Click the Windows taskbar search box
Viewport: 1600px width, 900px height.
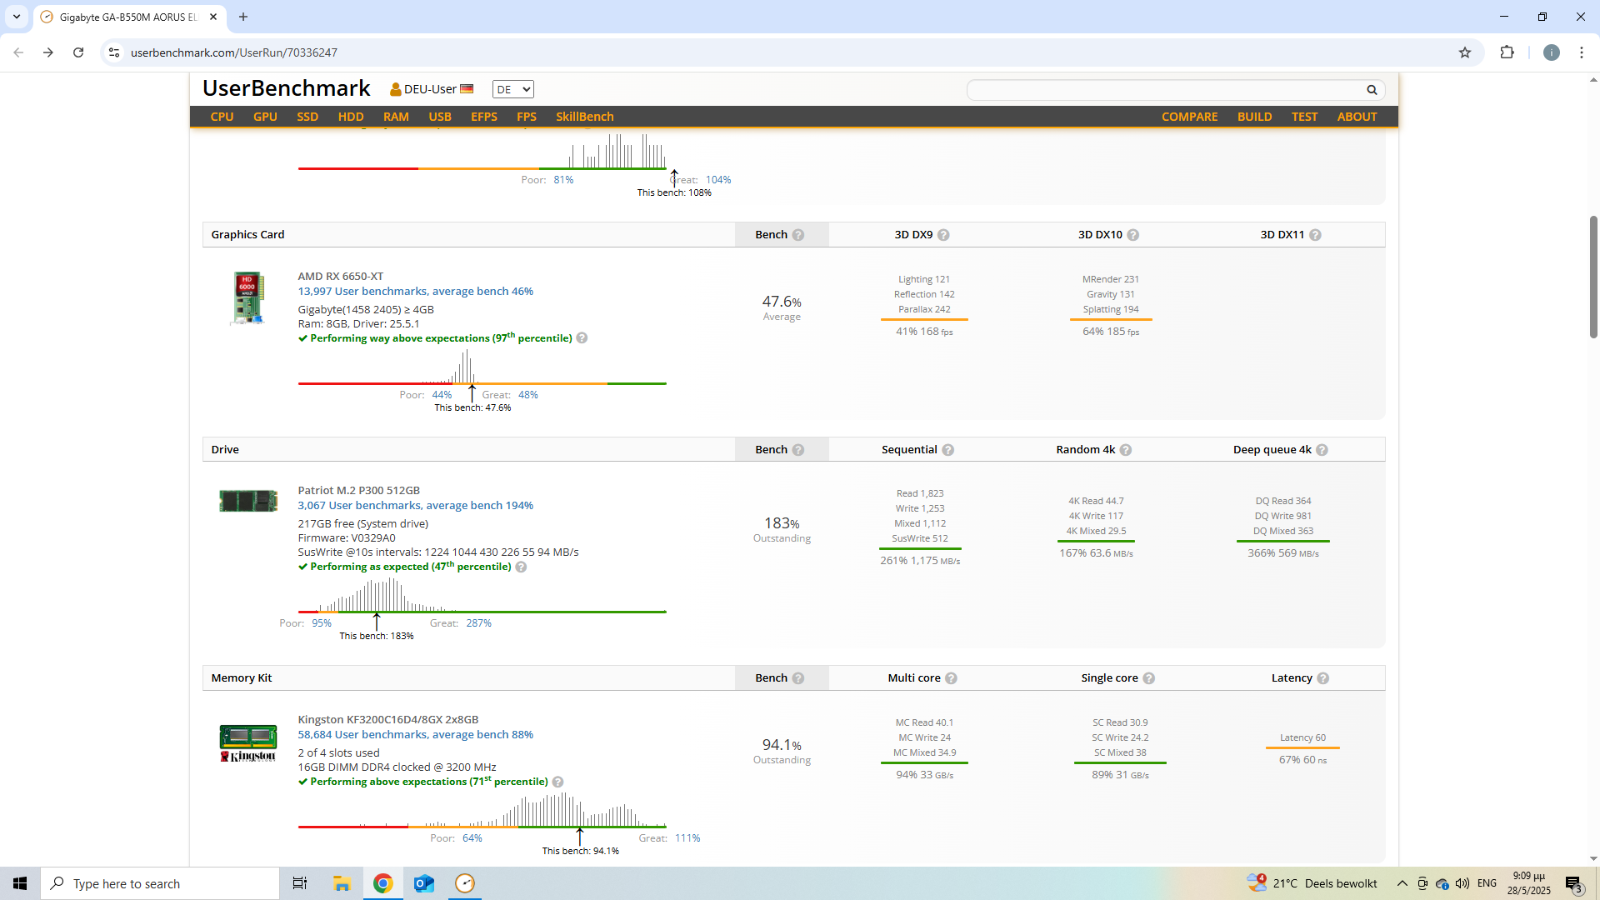tap(160, 884)
